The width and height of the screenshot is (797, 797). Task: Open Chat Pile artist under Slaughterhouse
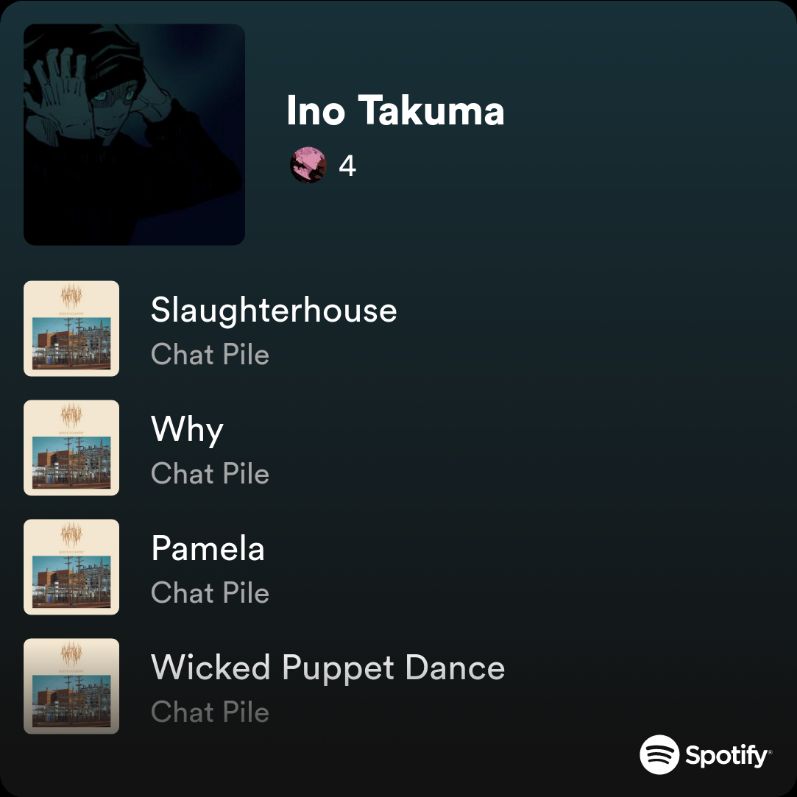tap(210, 354)
